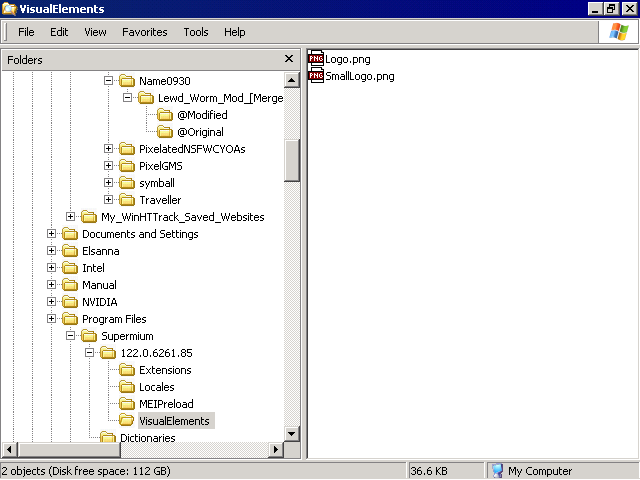Click the Intel folder icon
The width and height of the screenshot is (640, 480).
[70, 268]
